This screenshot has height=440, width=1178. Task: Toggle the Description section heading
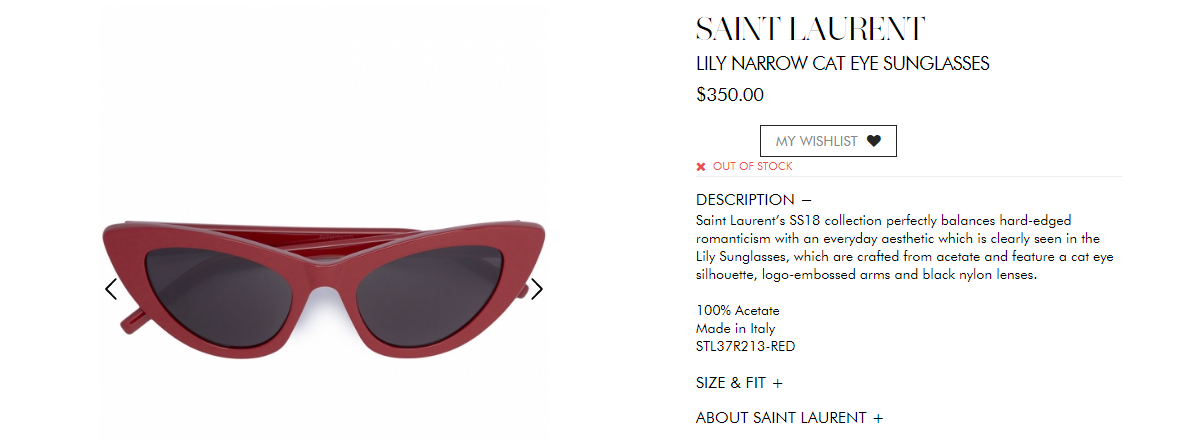coord(745,200)
